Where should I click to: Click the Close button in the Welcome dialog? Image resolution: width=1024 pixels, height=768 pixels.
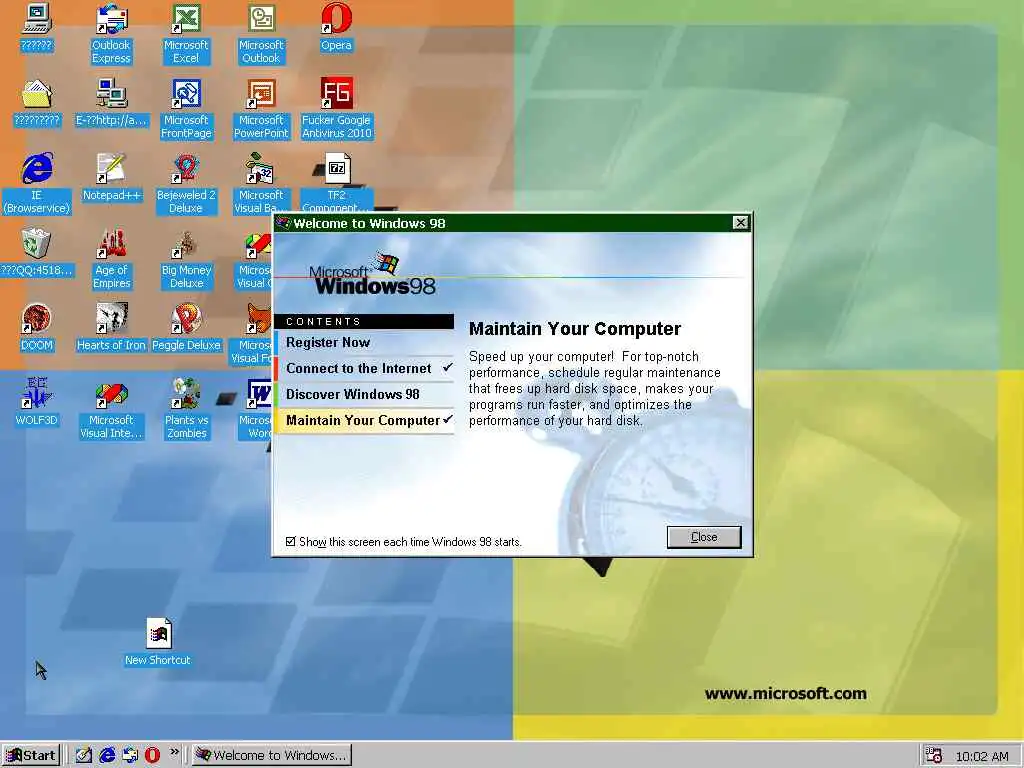click(704, 537)
